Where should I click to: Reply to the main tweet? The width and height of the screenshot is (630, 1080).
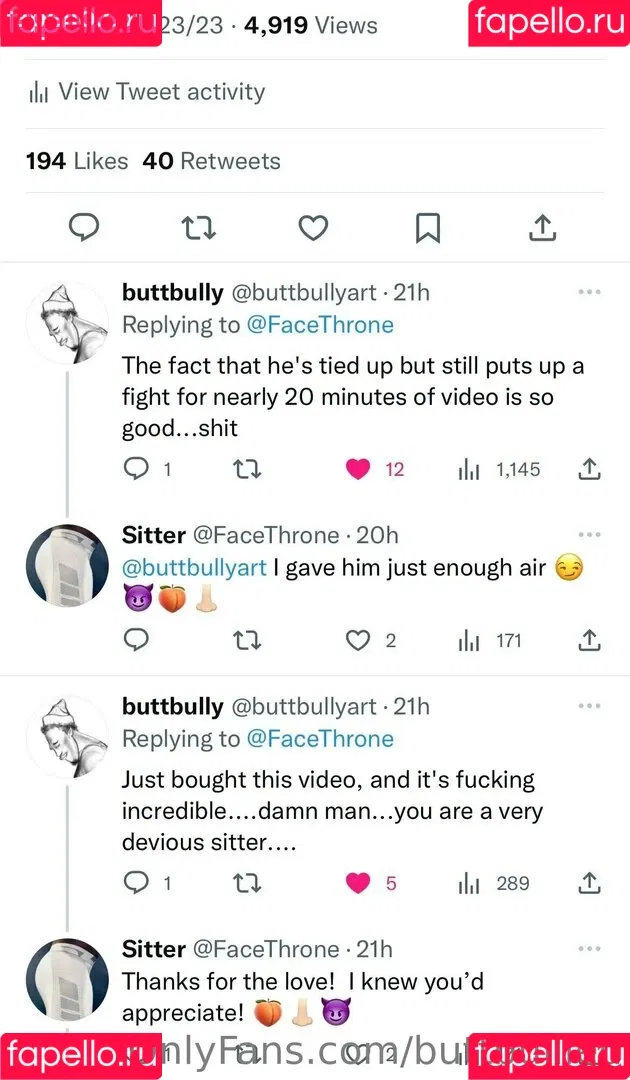[84, 228]
